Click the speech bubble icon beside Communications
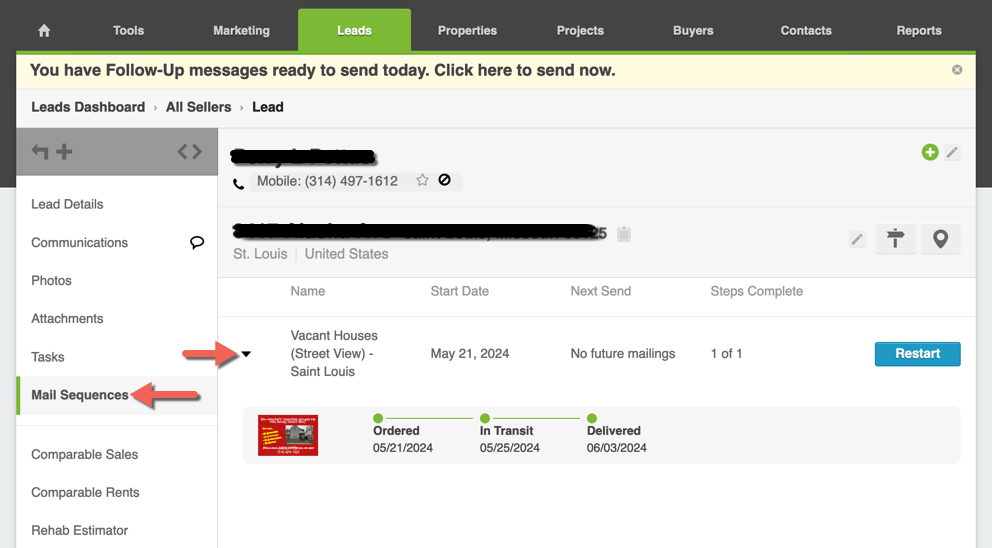992x548 pixels. [197, 242]
